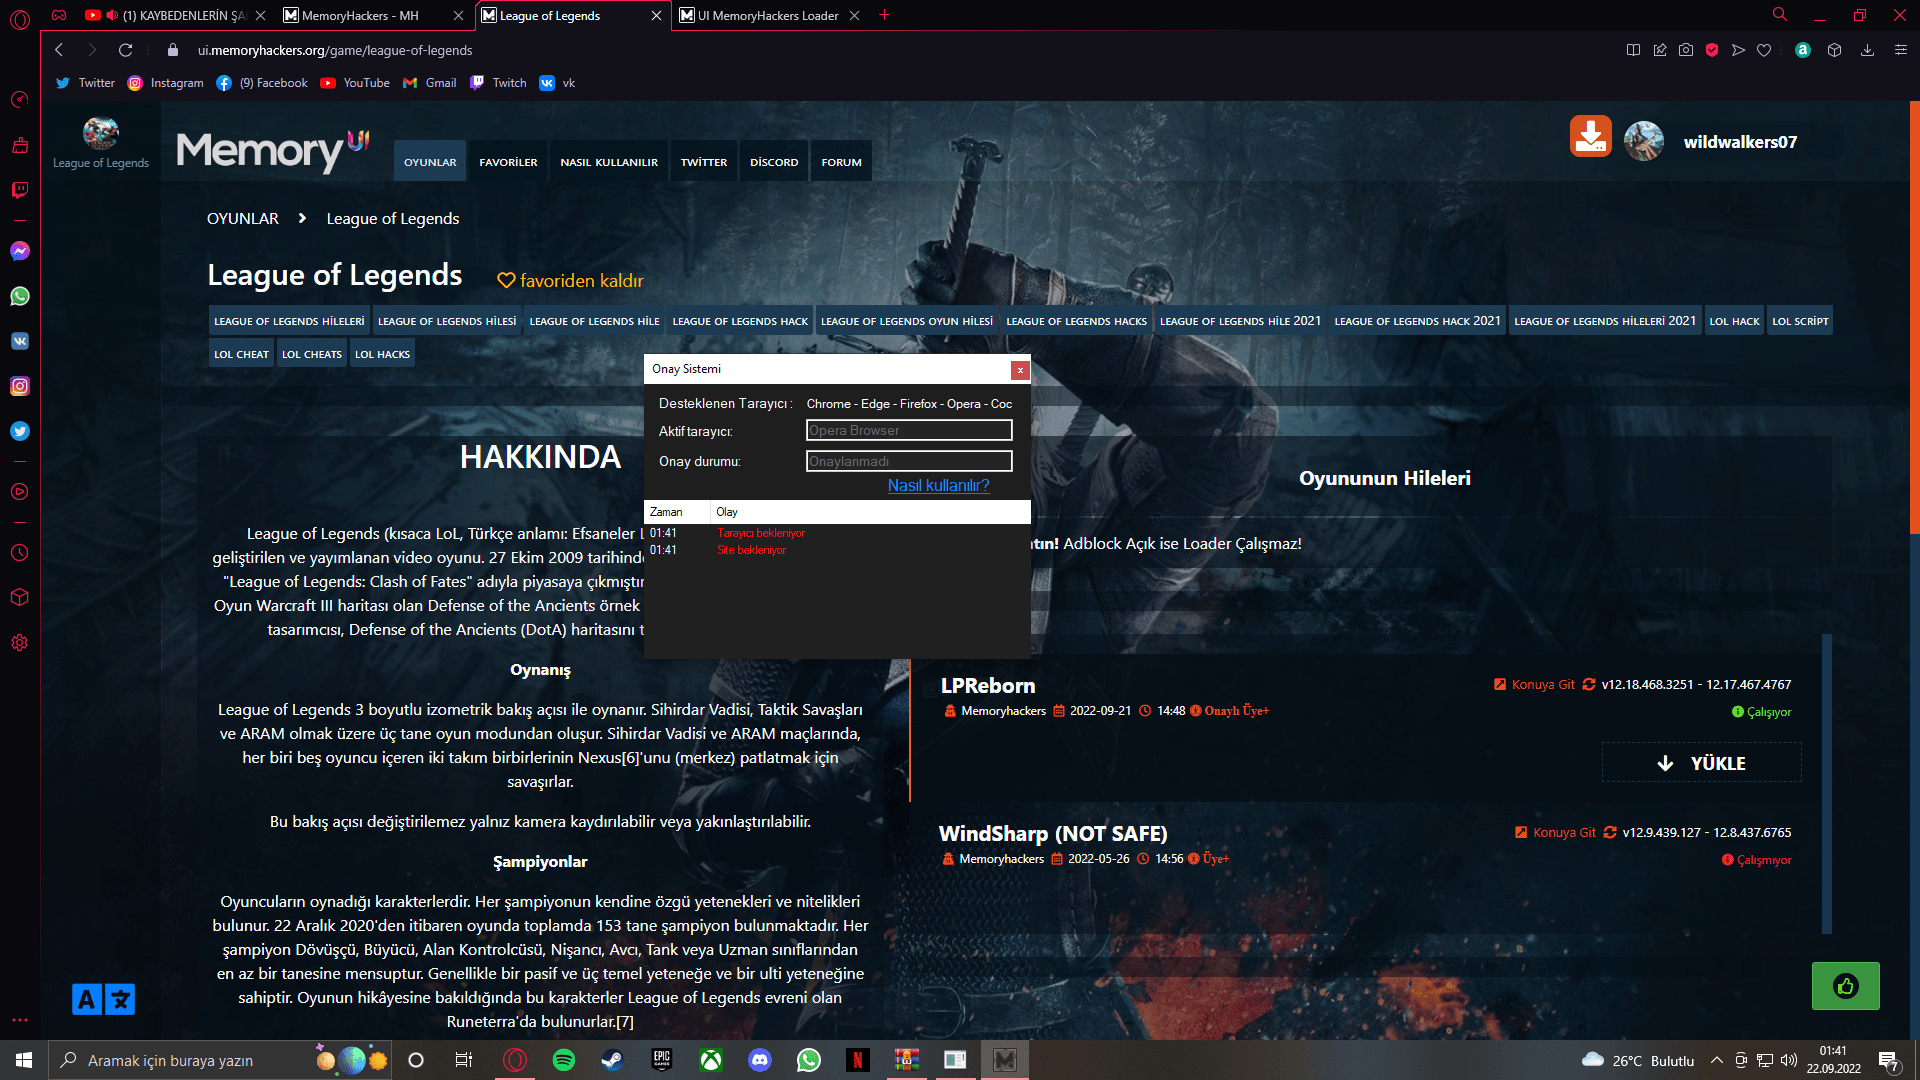Open Konuya Git link for LPReborn

coord(1534,685)
